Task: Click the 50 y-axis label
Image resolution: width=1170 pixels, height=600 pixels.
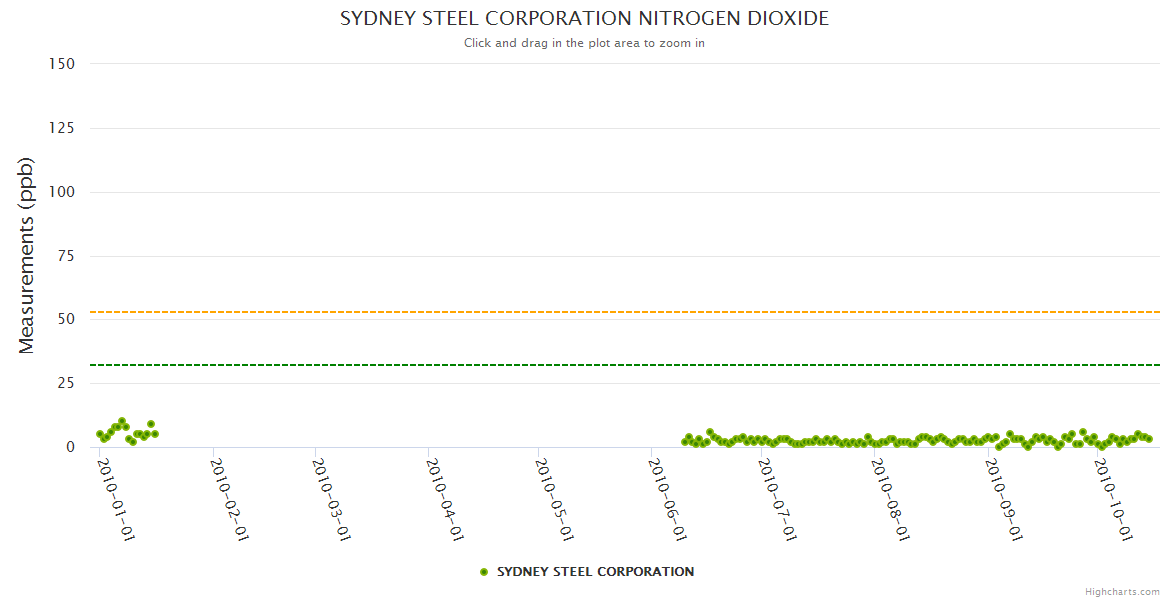Action: [x=65, y=319]
